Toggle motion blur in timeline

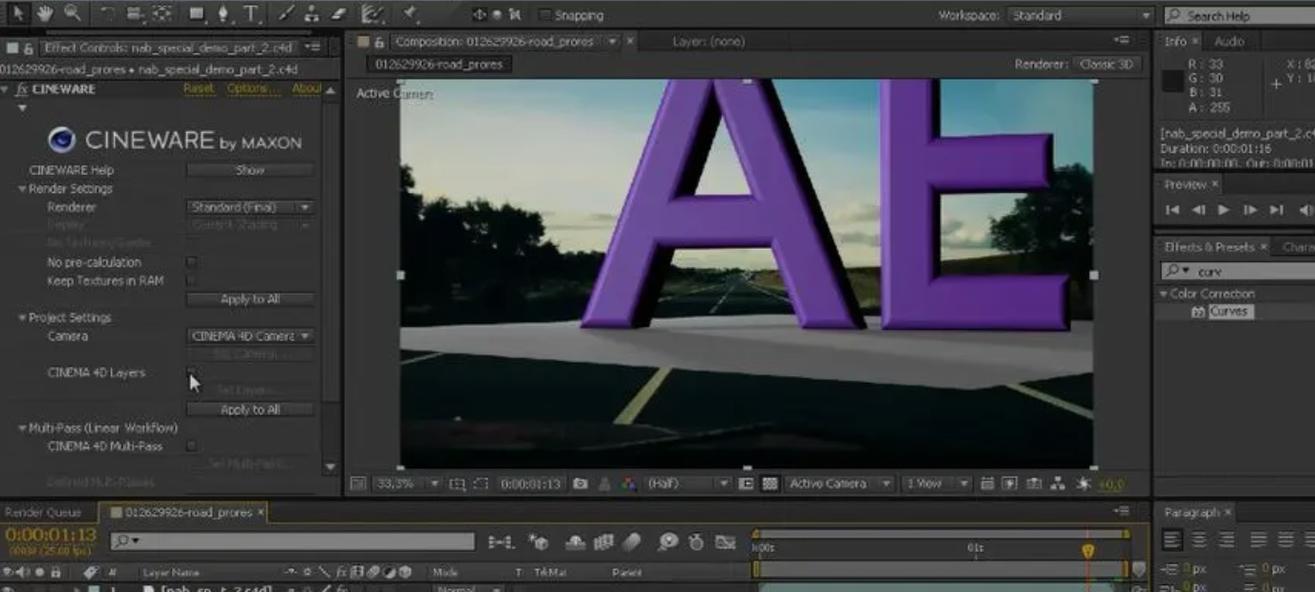click(631, 542)
